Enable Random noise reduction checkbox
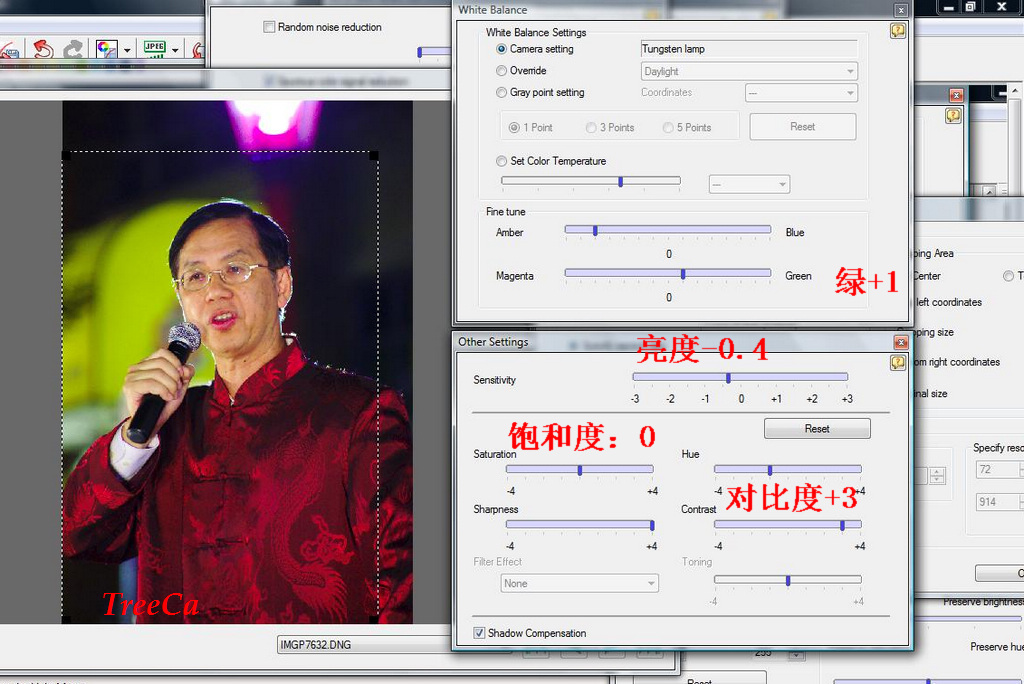1024x684 pixels. click(x=269, y=27)
